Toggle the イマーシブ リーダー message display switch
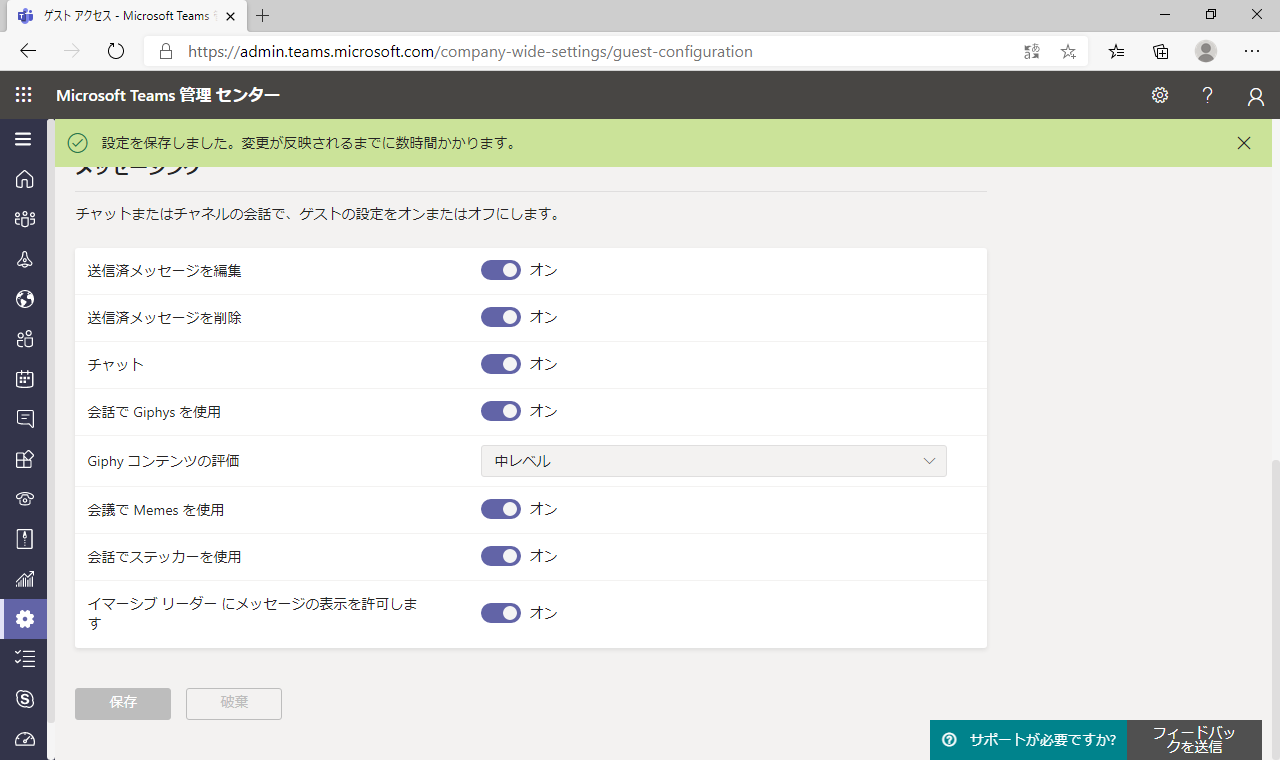The height and width of the screenshot is (760, 1280). tap(501, 613)
